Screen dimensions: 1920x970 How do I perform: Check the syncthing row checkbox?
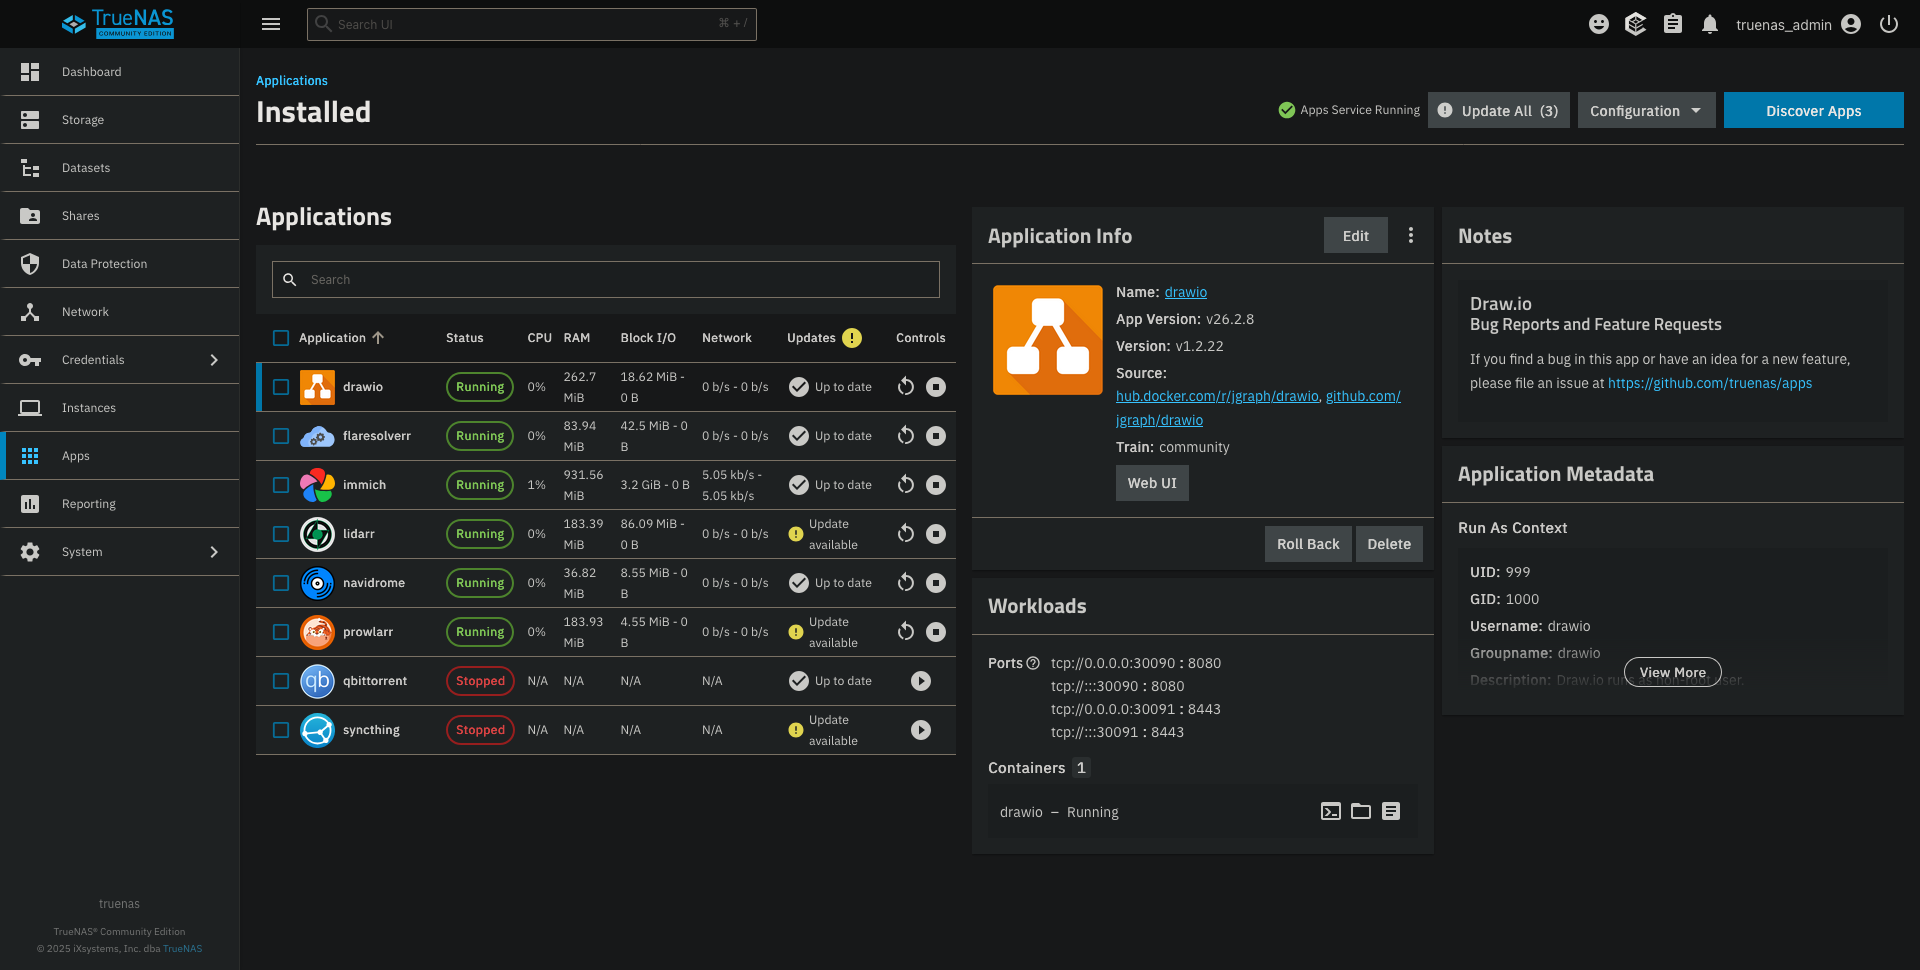click(281, 730)
